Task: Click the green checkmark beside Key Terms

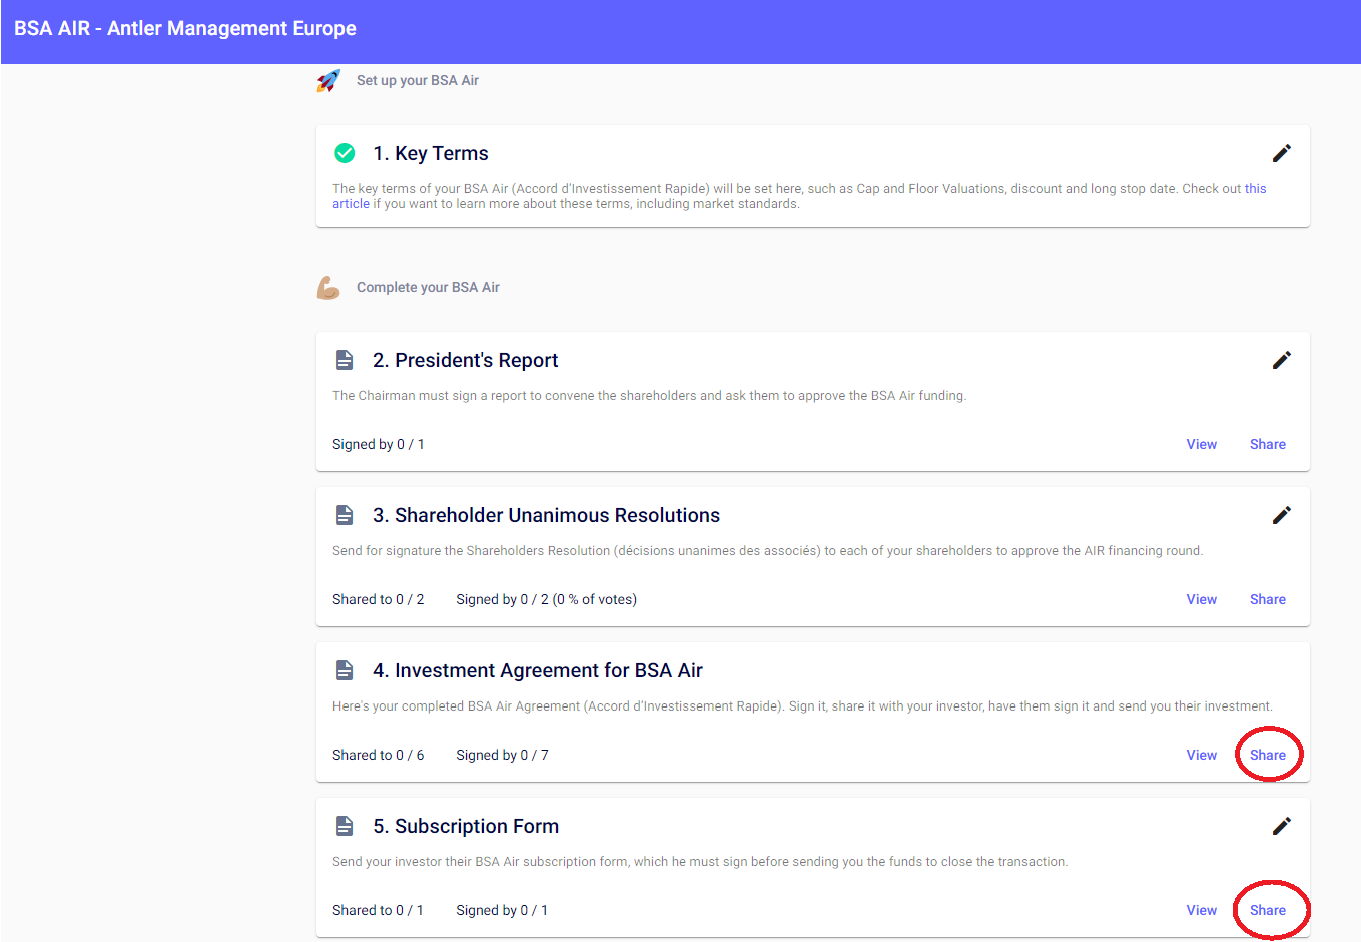Action: (x=344, y=153)
